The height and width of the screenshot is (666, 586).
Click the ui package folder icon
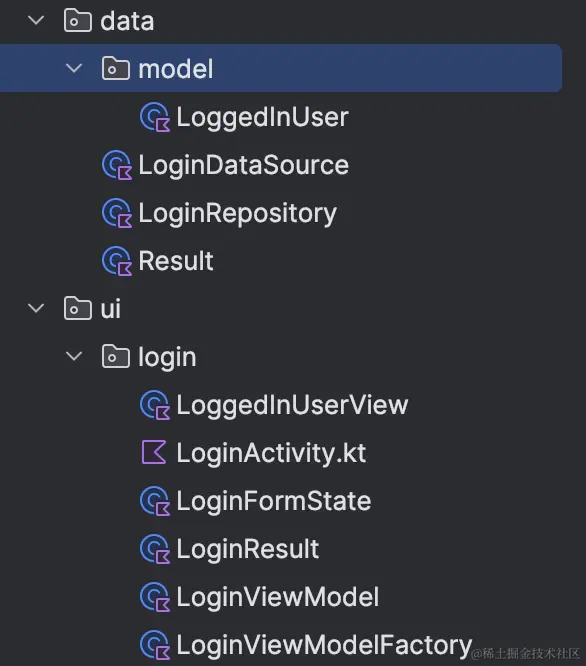point(78,308)
